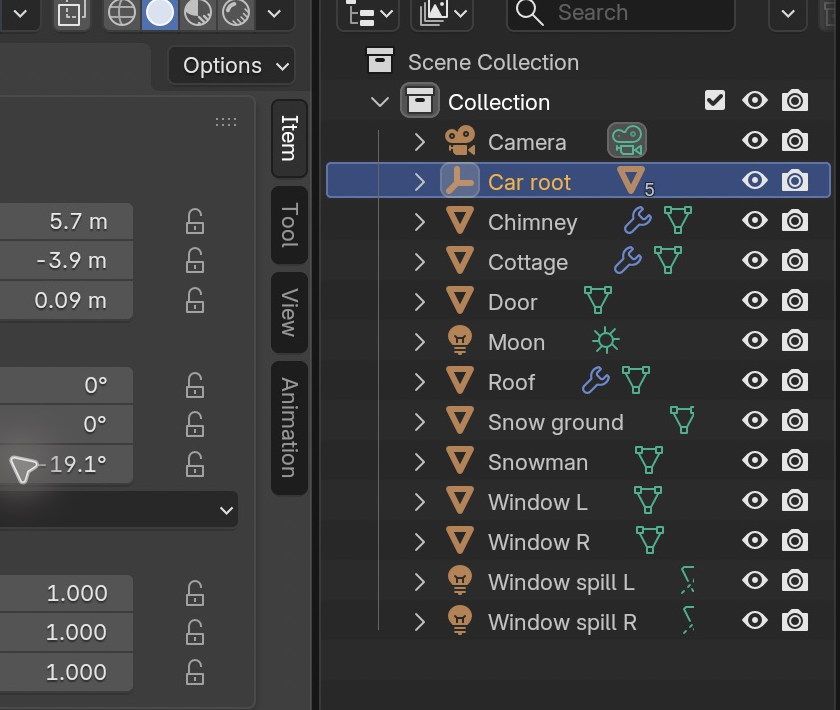Viewport: 840px width, 710px height.
Task: Click the Door mesh data icon
Action: [597, 300]
